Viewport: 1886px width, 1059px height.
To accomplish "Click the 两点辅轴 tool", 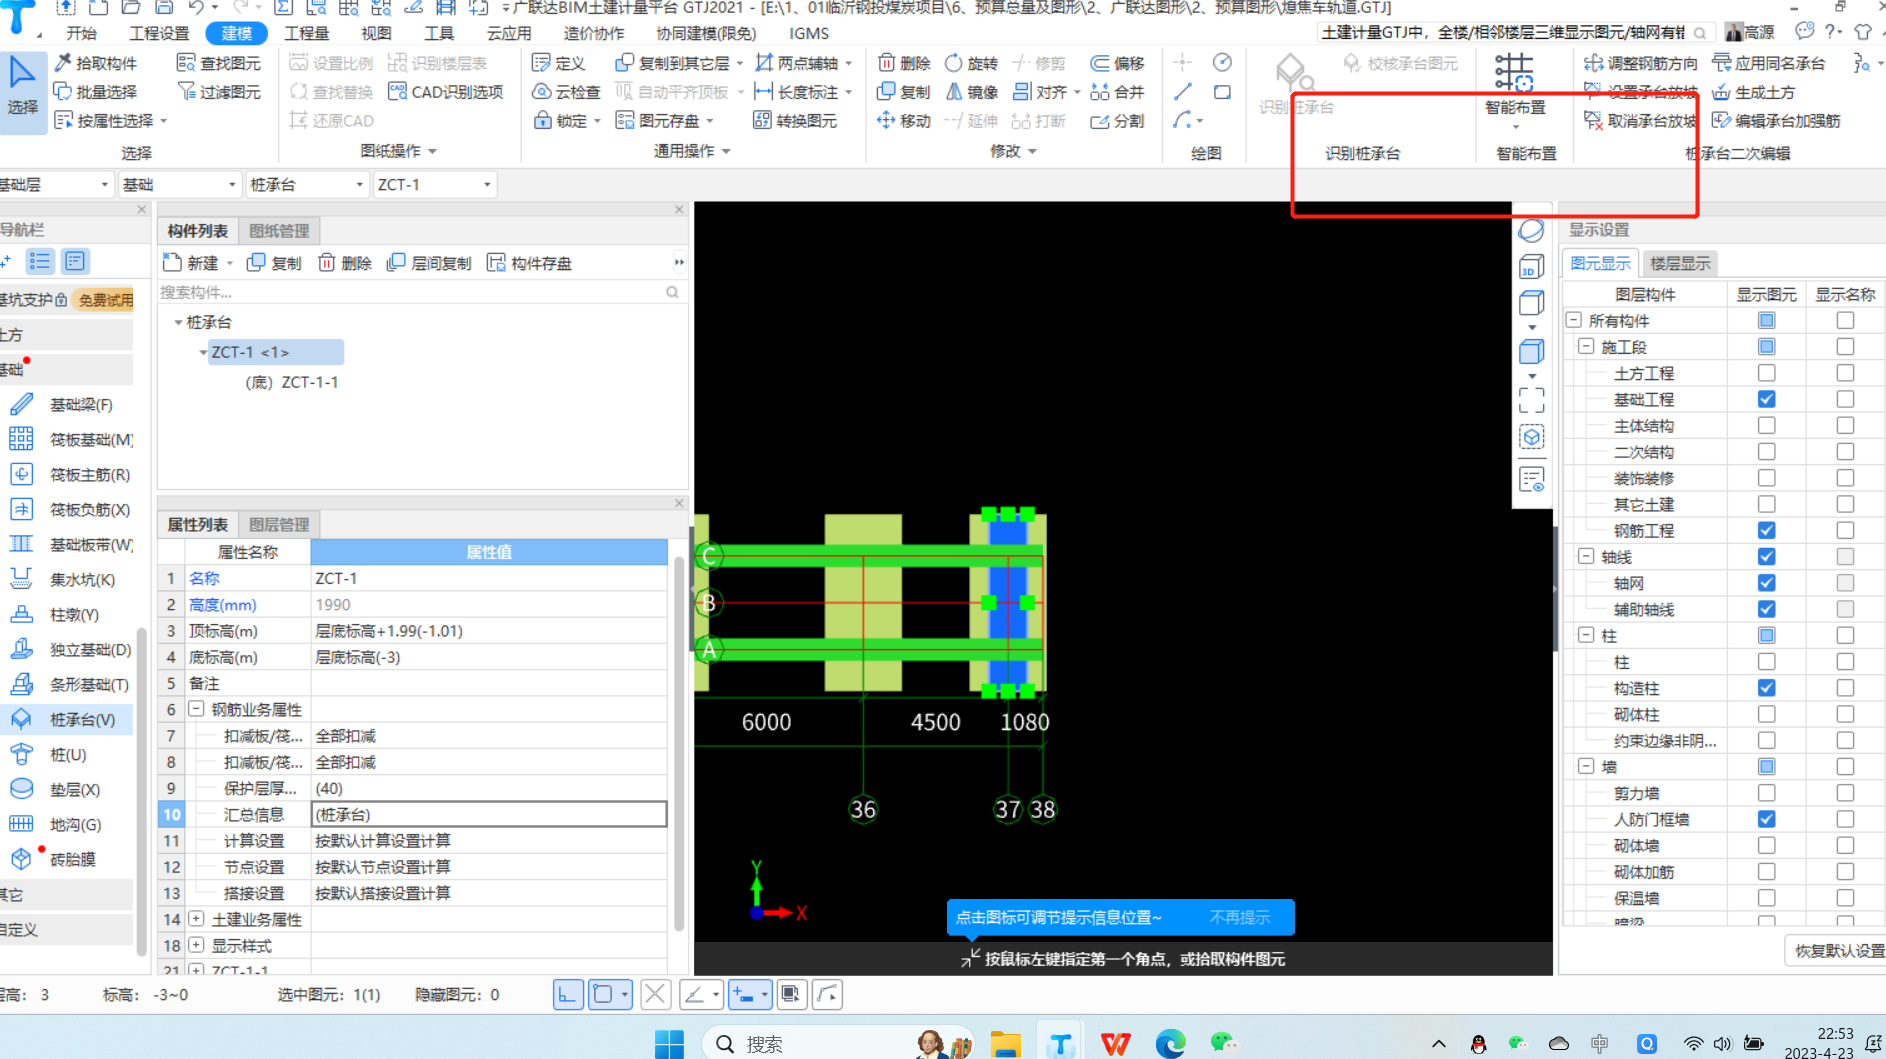I will coord(798,63).
